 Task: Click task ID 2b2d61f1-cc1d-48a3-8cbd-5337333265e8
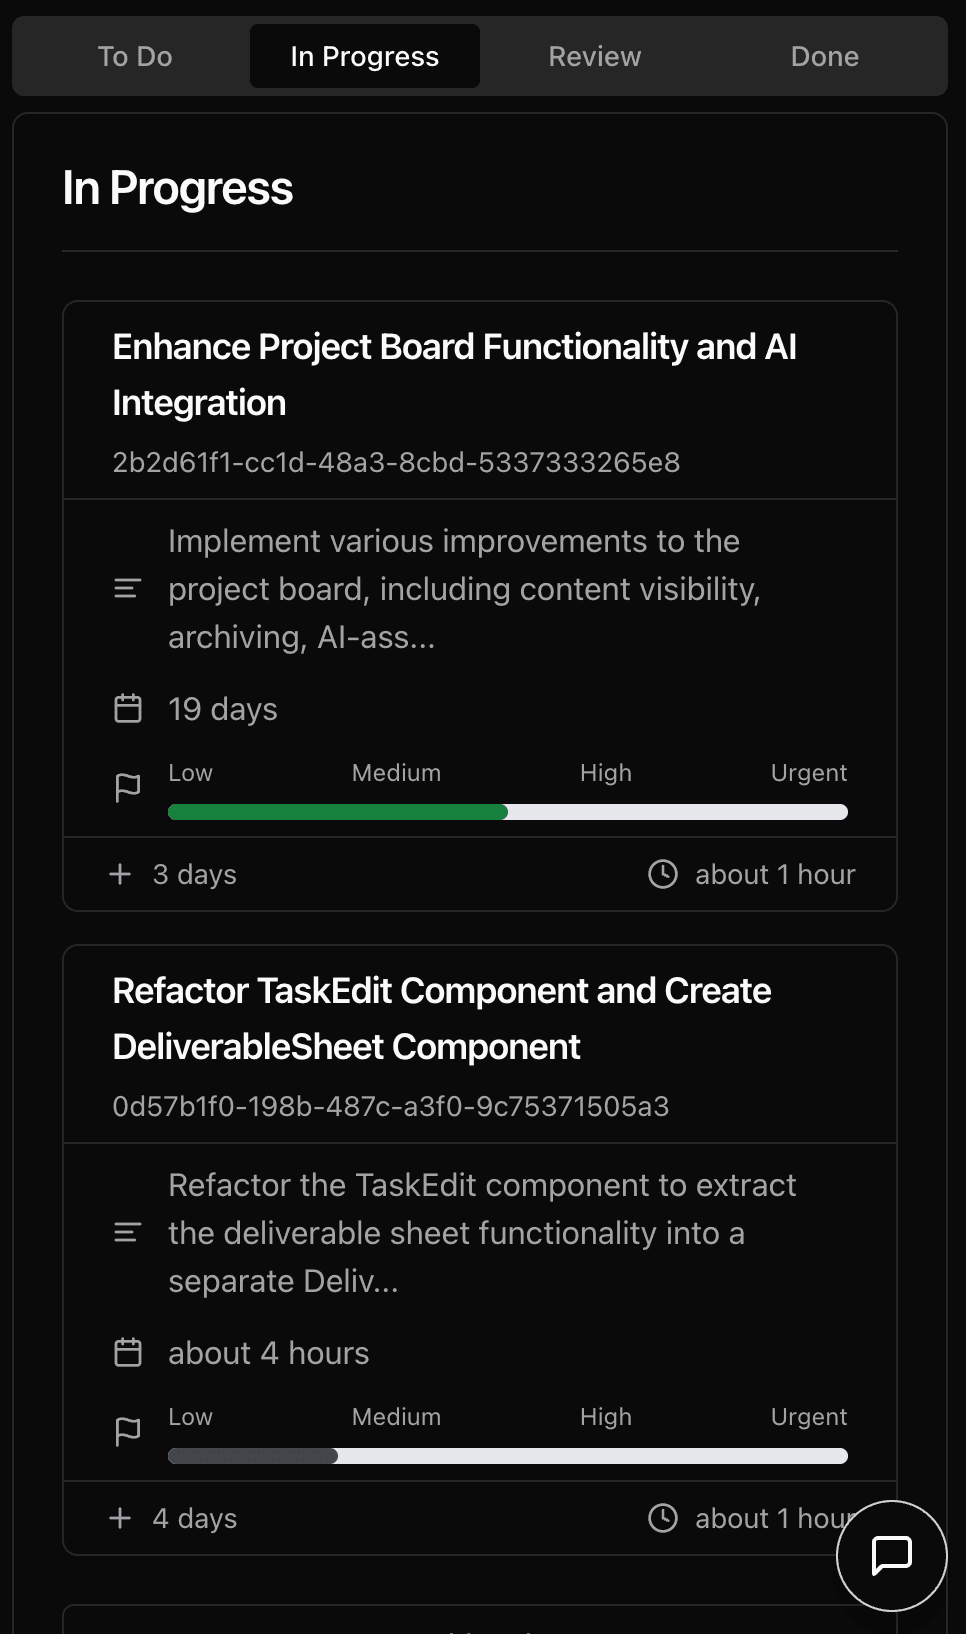point(396,463)
